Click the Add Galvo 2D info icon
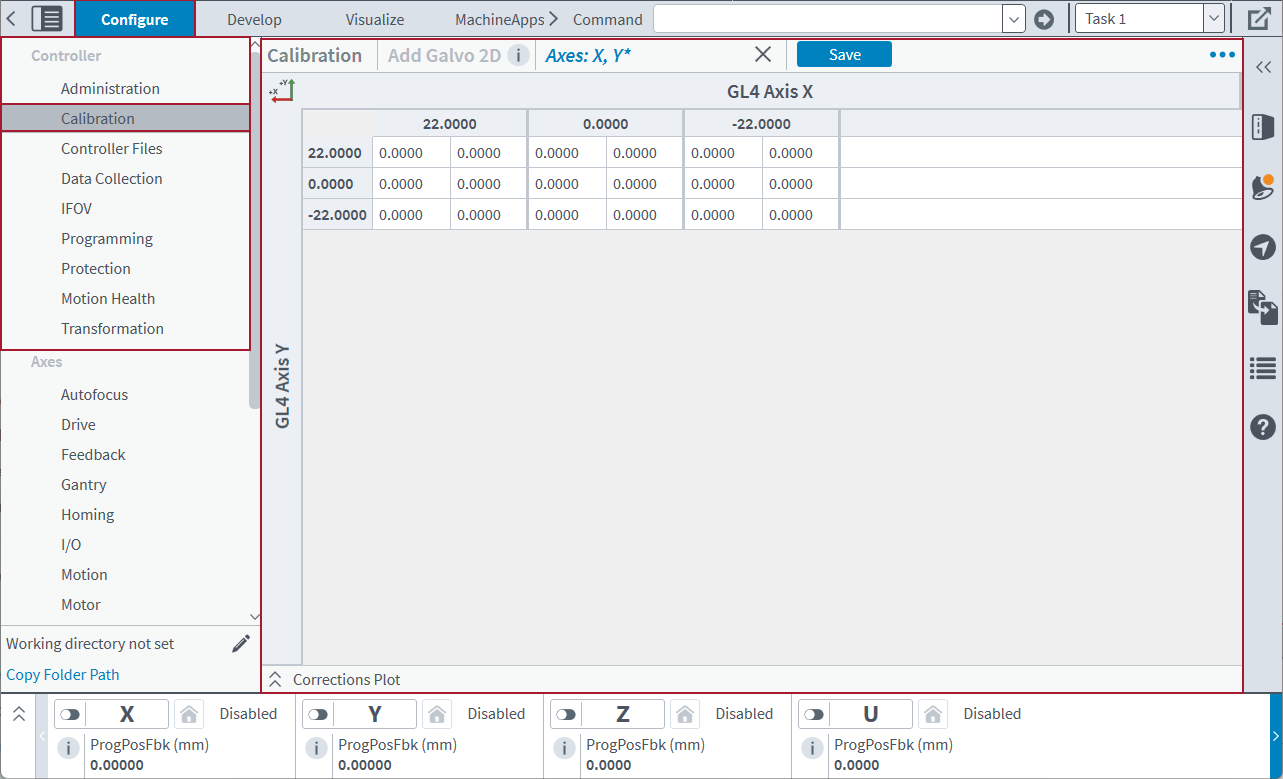Viewport: 1283px width, 779px height. pos(518,55)
